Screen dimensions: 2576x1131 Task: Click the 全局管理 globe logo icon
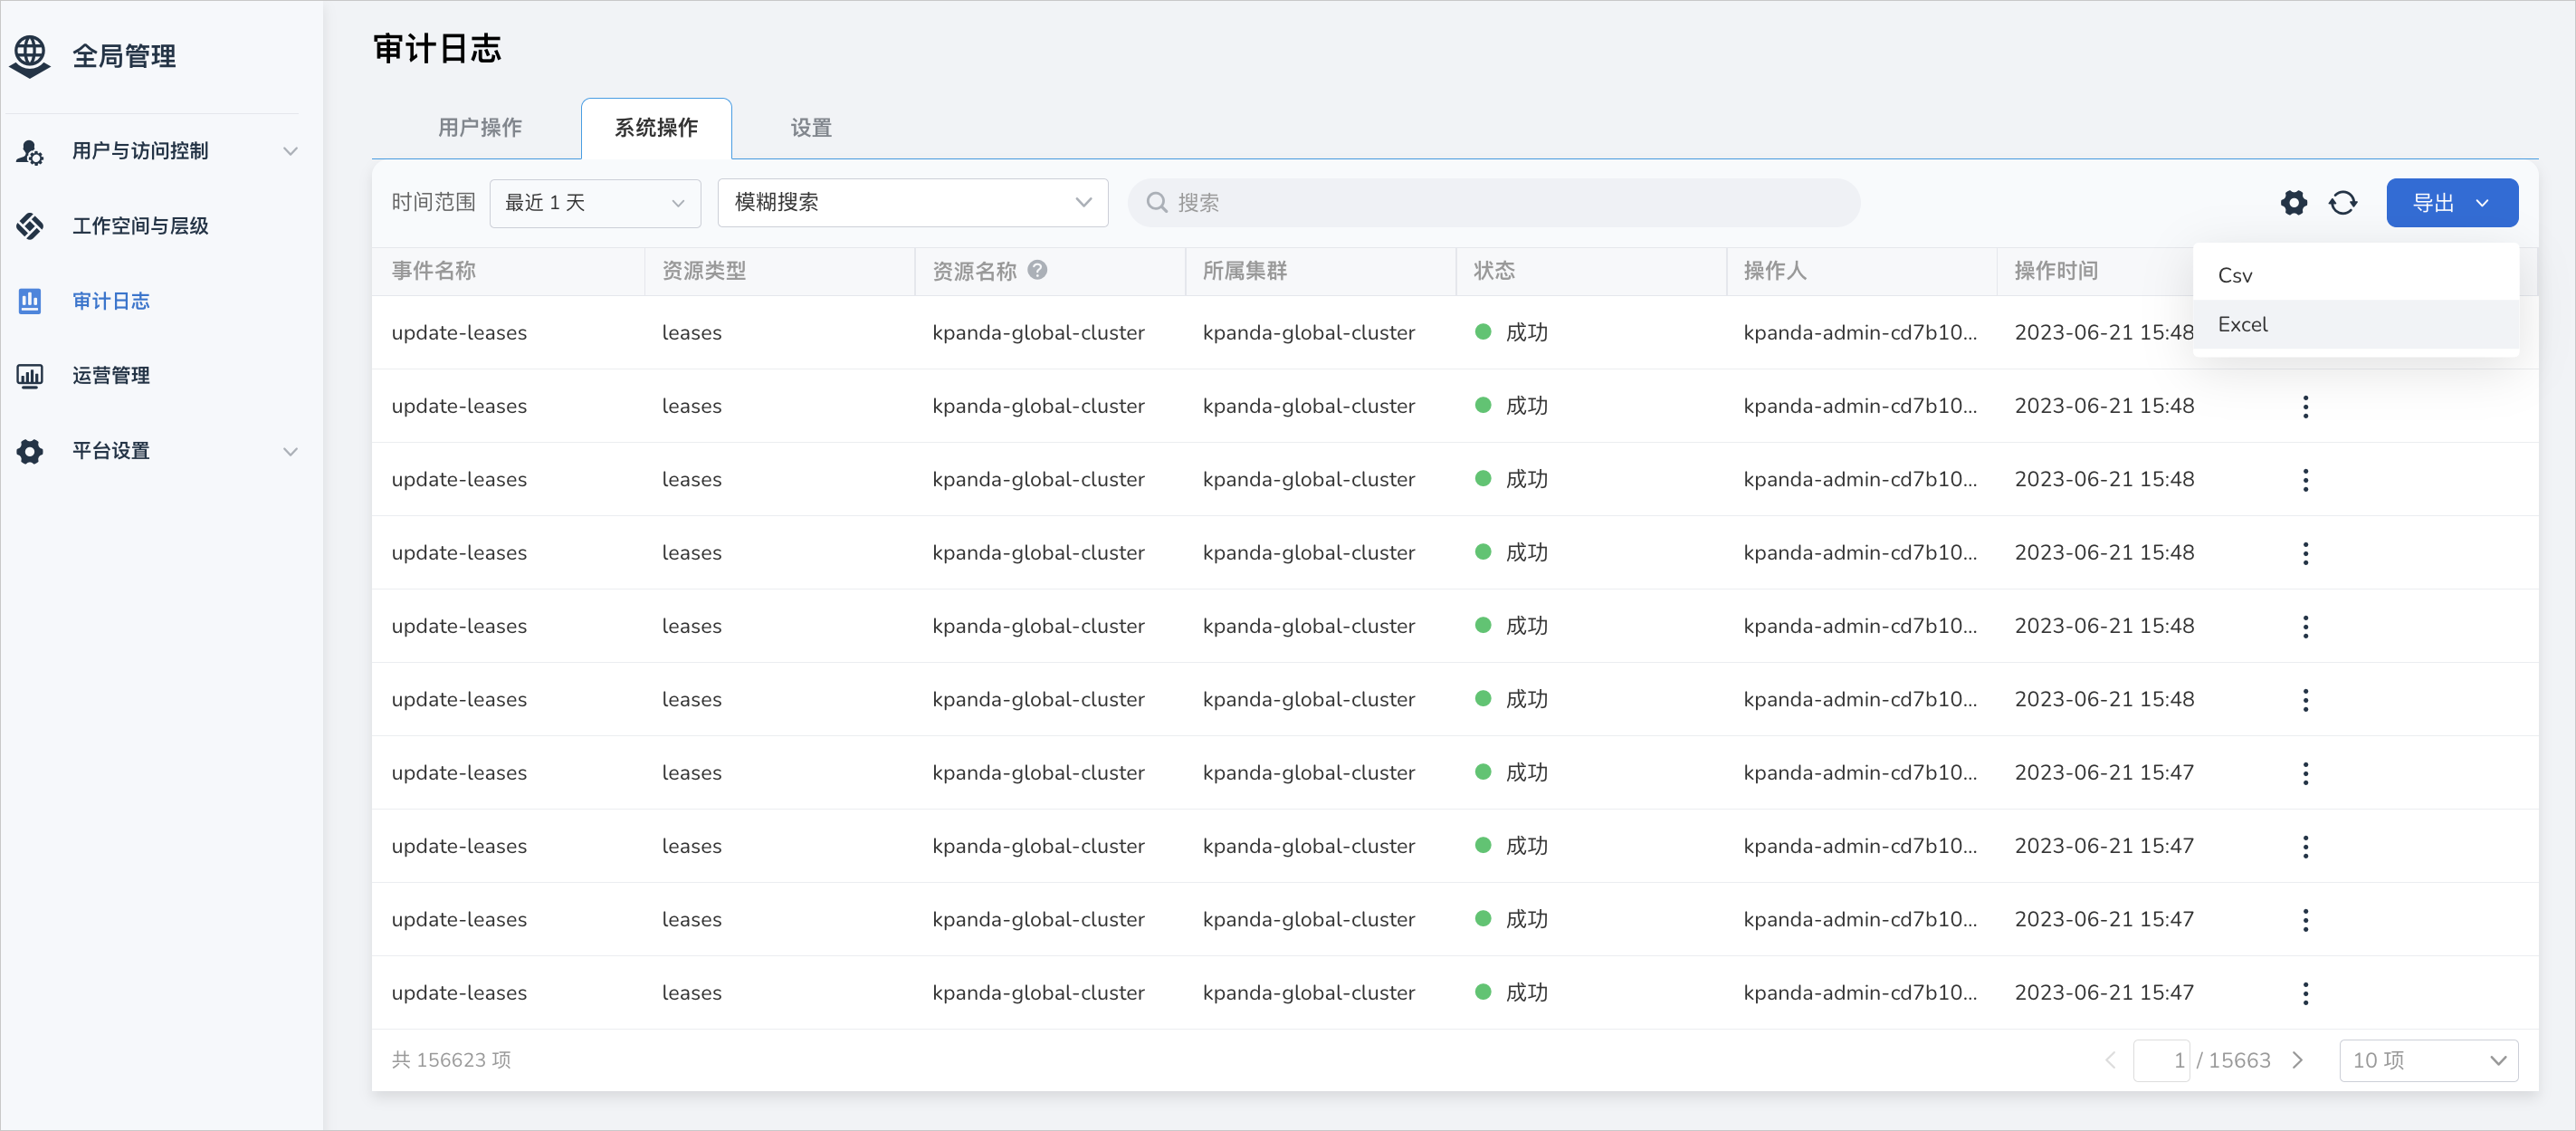[x=30, y=56]
